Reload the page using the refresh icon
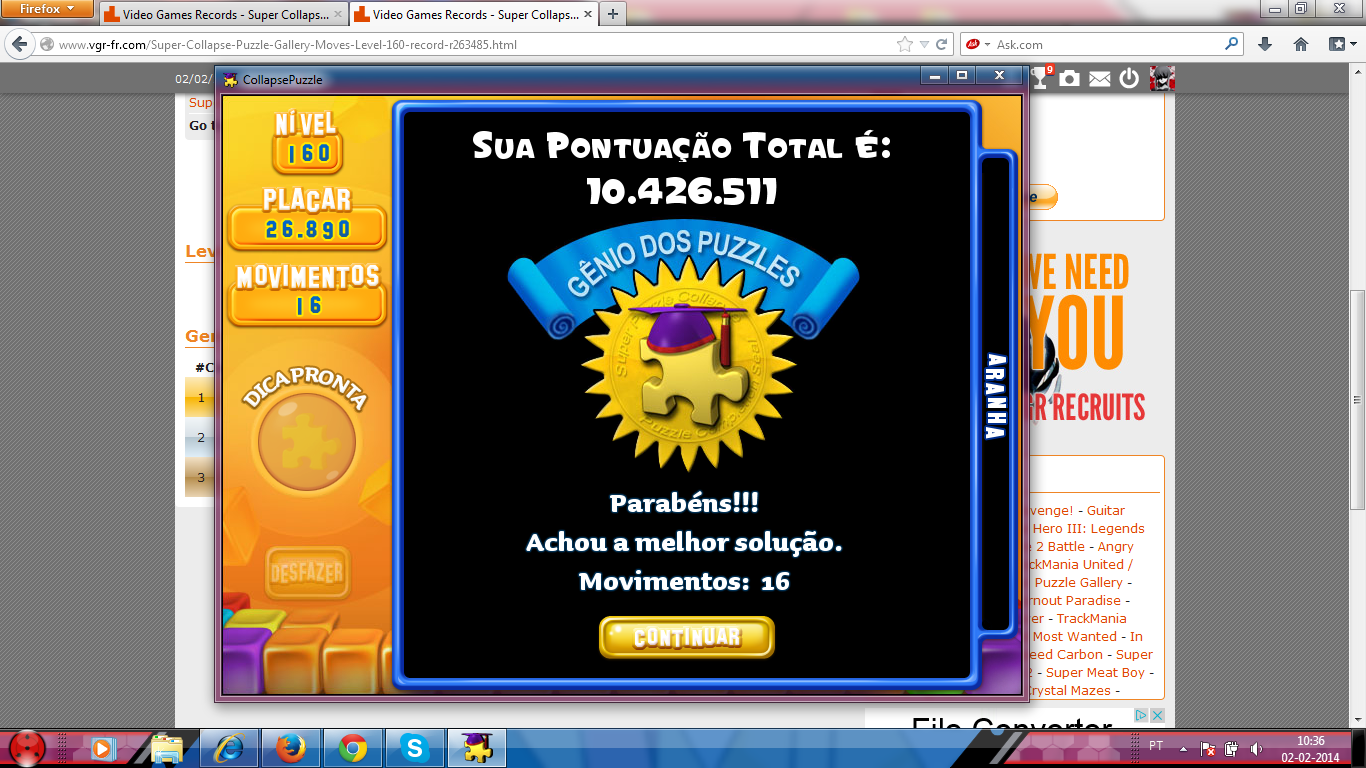Viewport: 1366px width, 768px height. 942,44
